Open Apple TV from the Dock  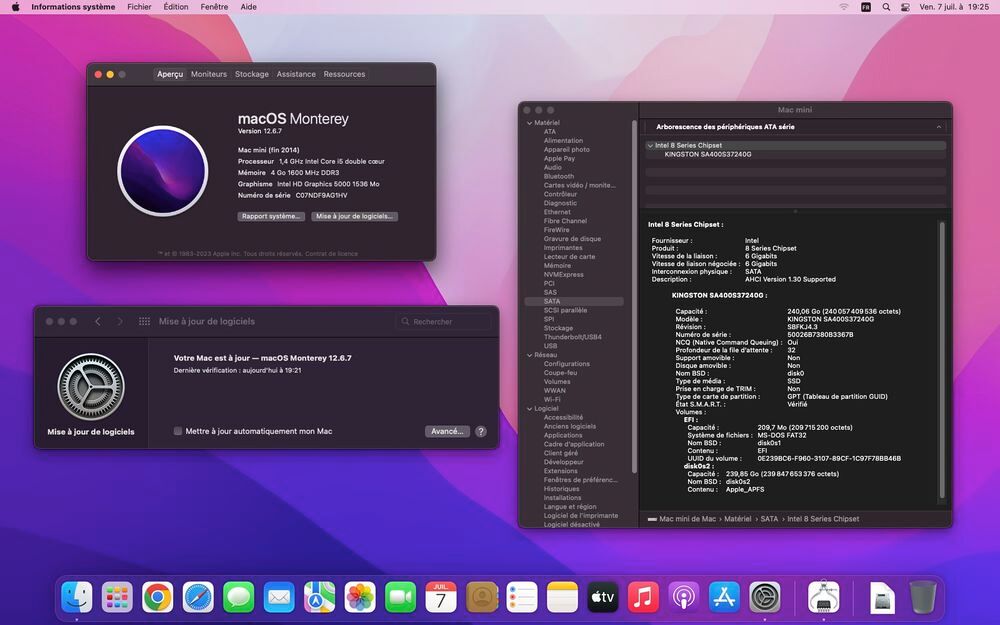(603, 598)
